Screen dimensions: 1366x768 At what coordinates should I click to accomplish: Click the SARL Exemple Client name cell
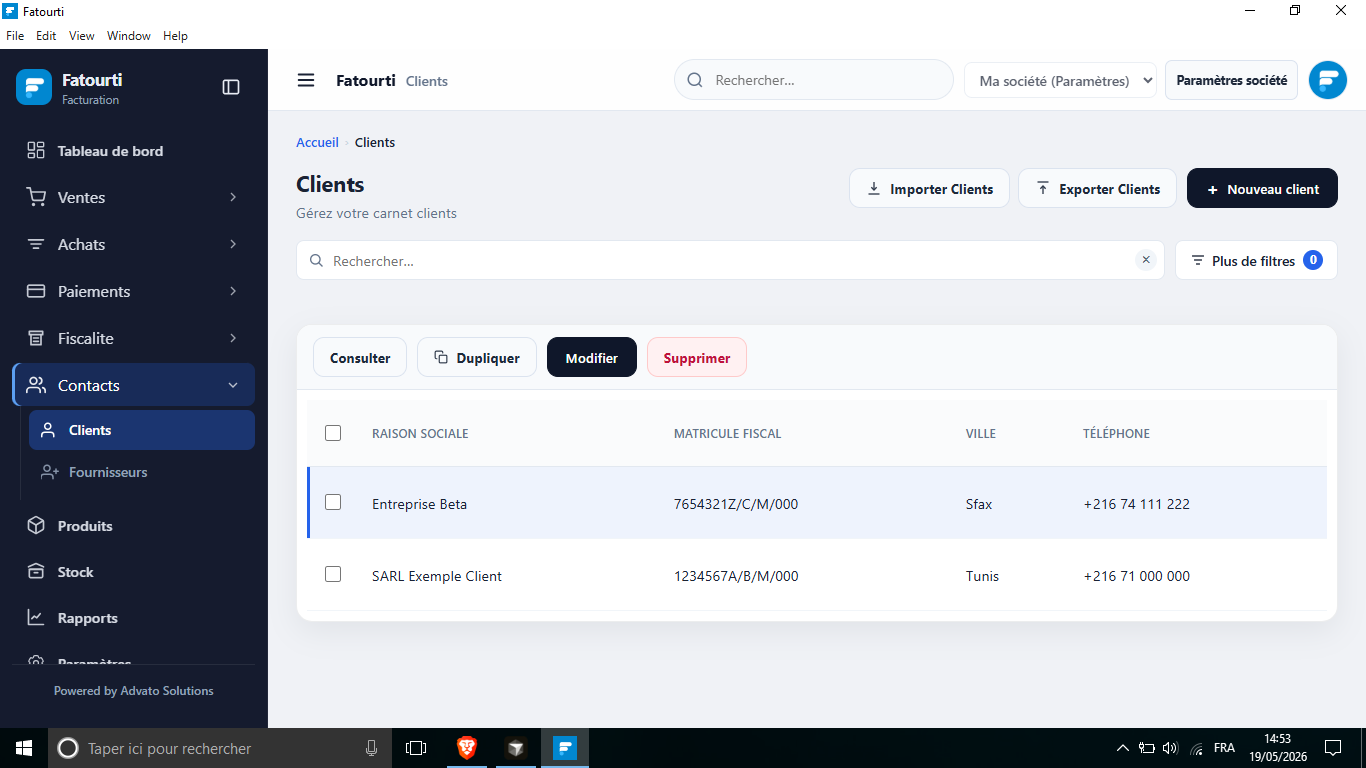point(437,576)
